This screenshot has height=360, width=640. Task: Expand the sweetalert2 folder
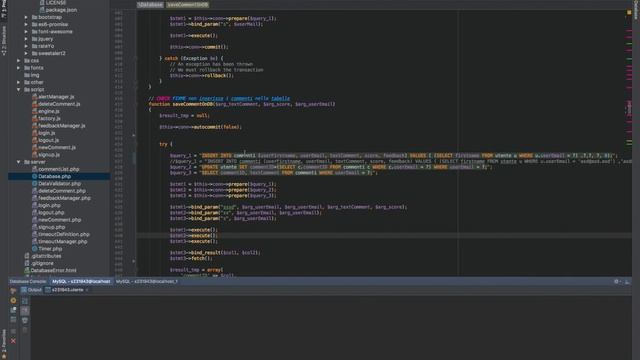pos(26,53)
